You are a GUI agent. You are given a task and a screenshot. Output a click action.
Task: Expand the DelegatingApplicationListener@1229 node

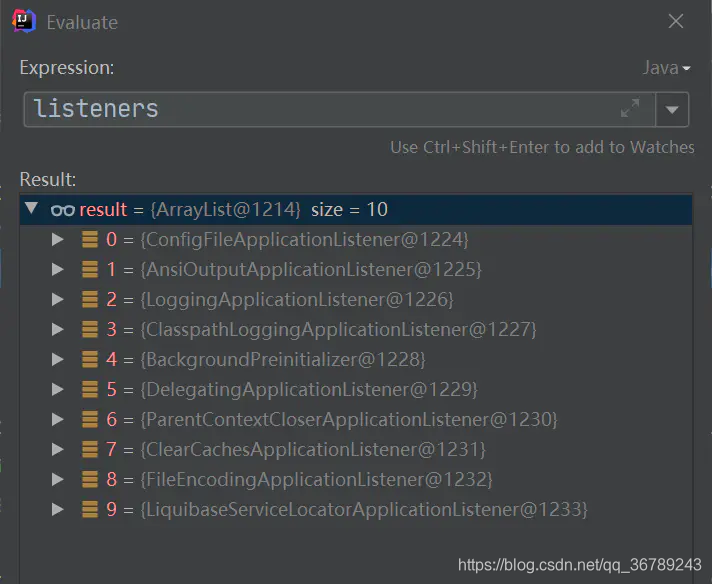(x=57, y=389)
